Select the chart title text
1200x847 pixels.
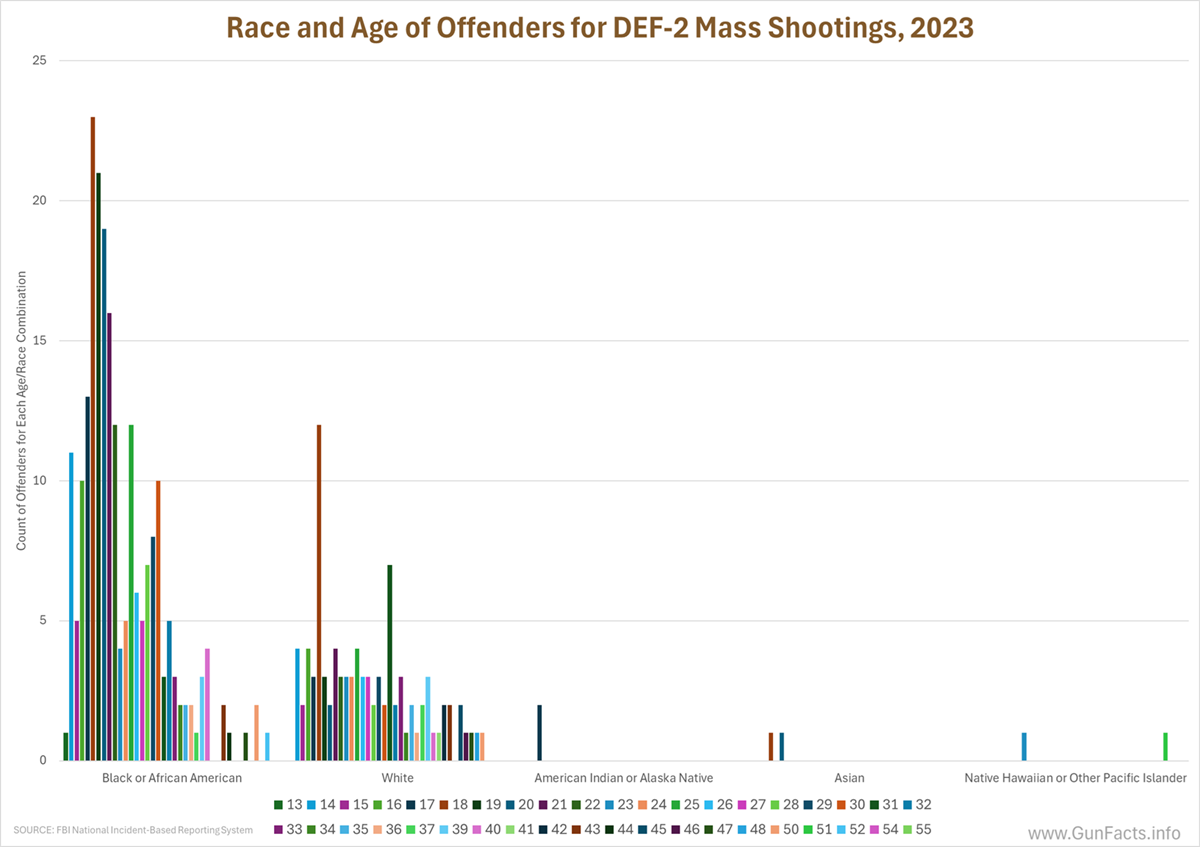(x=600, y=27)
